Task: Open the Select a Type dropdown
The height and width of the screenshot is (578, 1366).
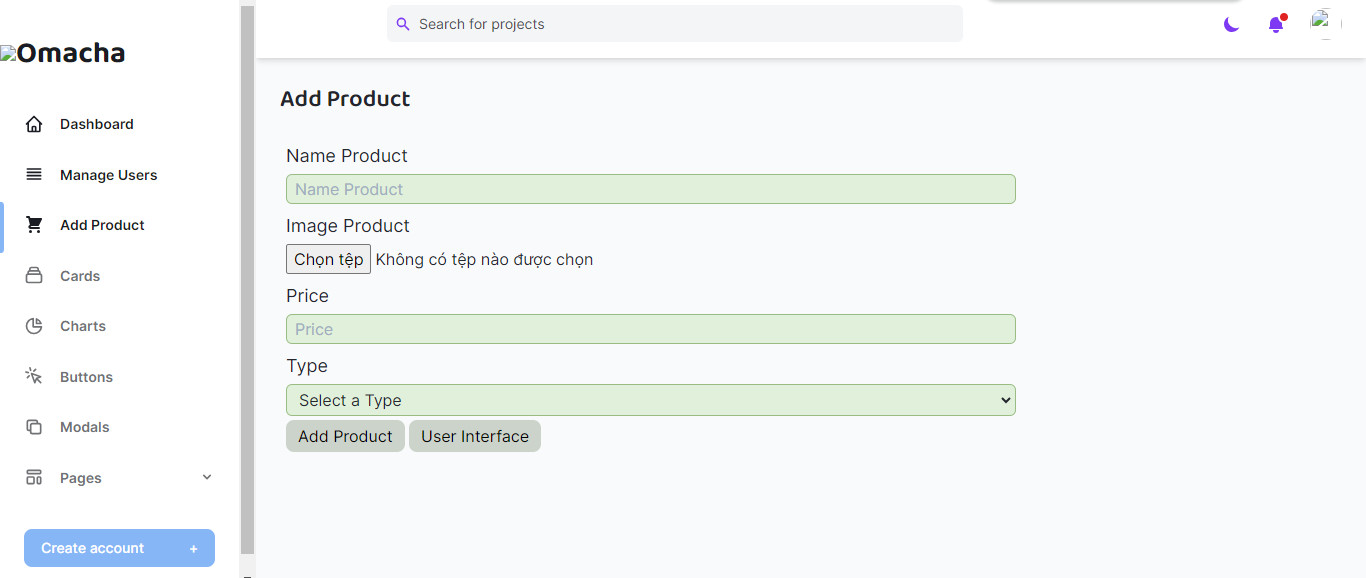Action: 651,400
